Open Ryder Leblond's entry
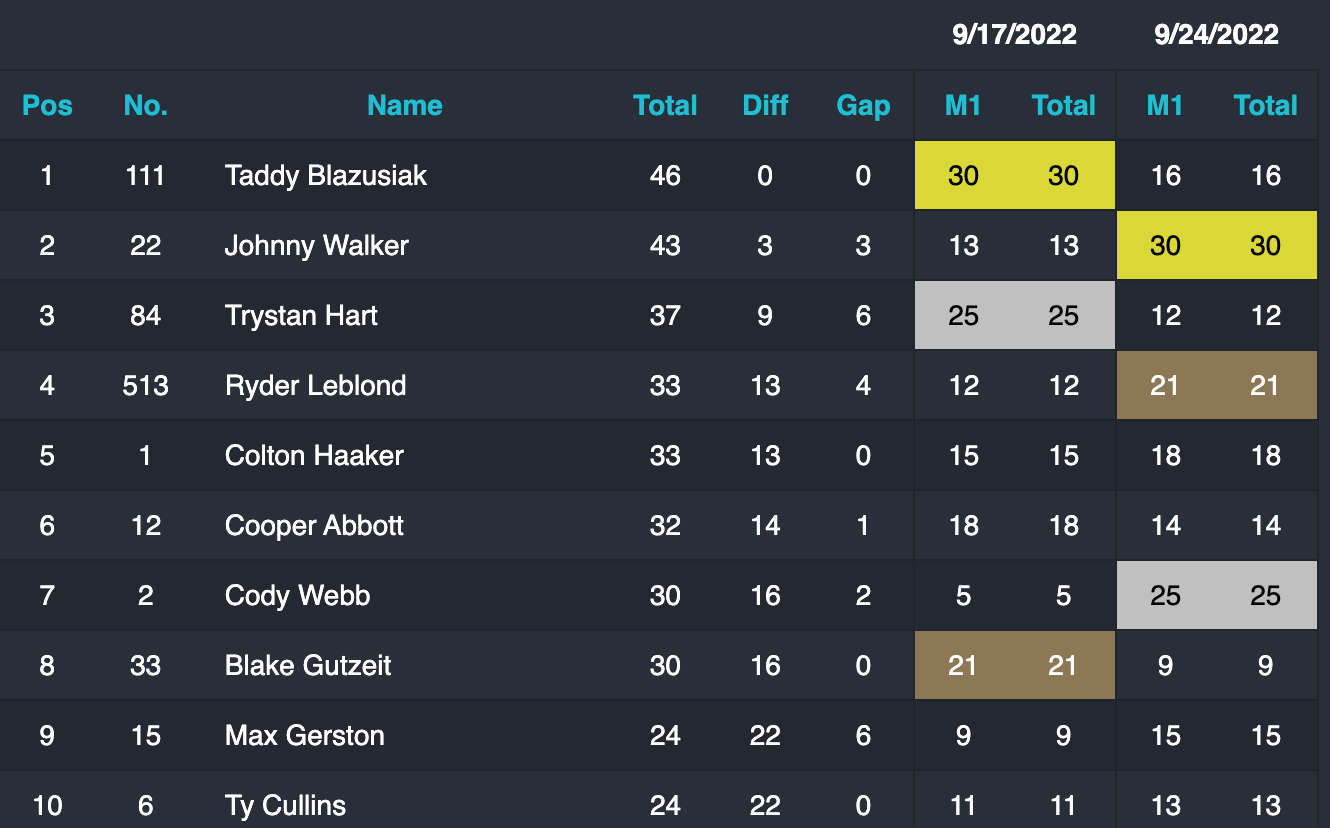Image resolution: width=1330 pixels, height=828 pixels. 315,386
